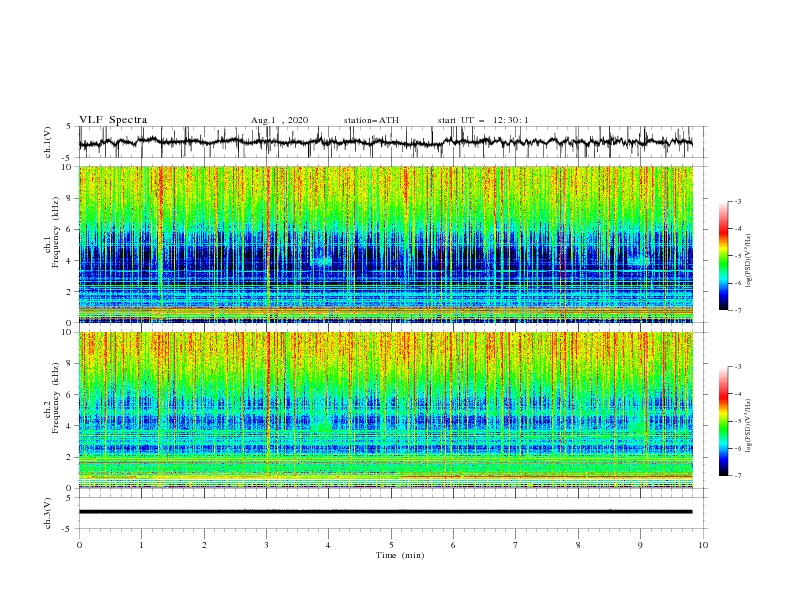792x612 pixels.
Task: Click tick label '3' on the Time axis
Action: click(267, 545)
